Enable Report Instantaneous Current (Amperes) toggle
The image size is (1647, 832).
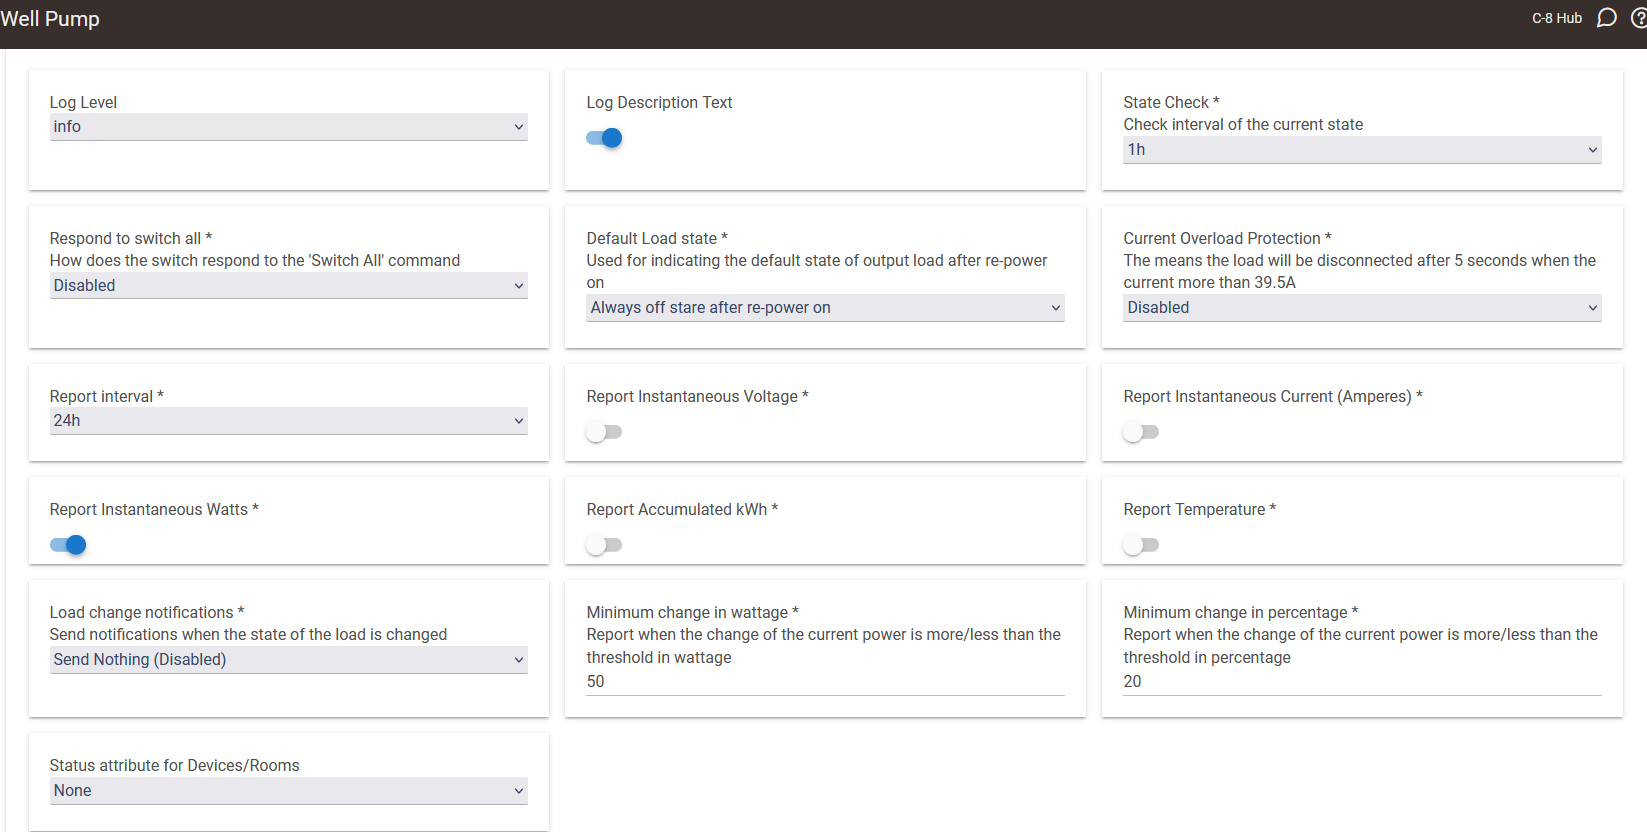(1140, 432)
